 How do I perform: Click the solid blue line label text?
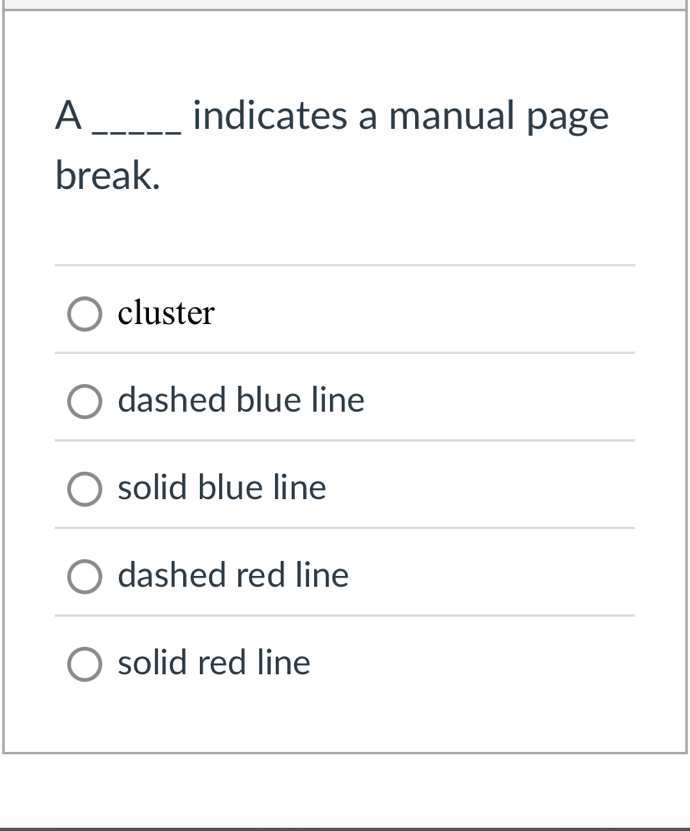pos(222,488)
